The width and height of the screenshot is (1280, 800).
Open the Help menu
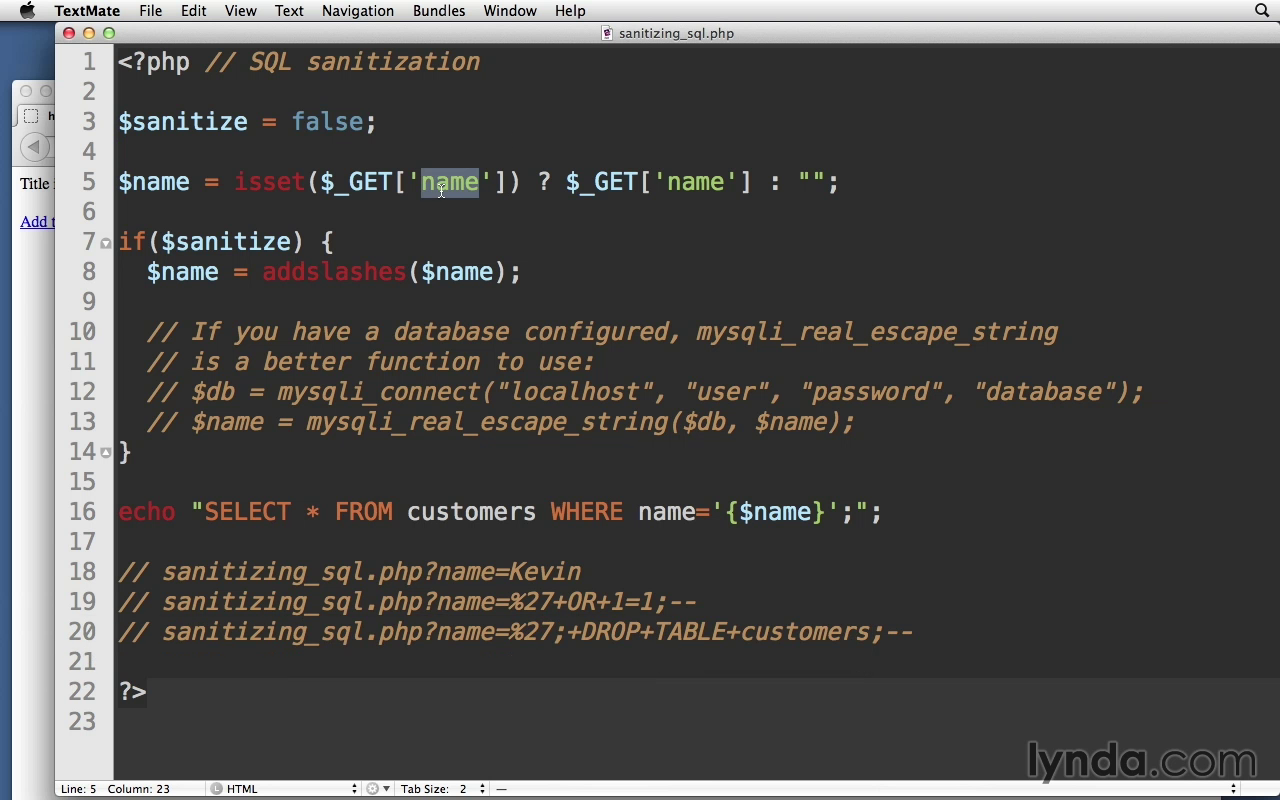[x=570, y=11]
